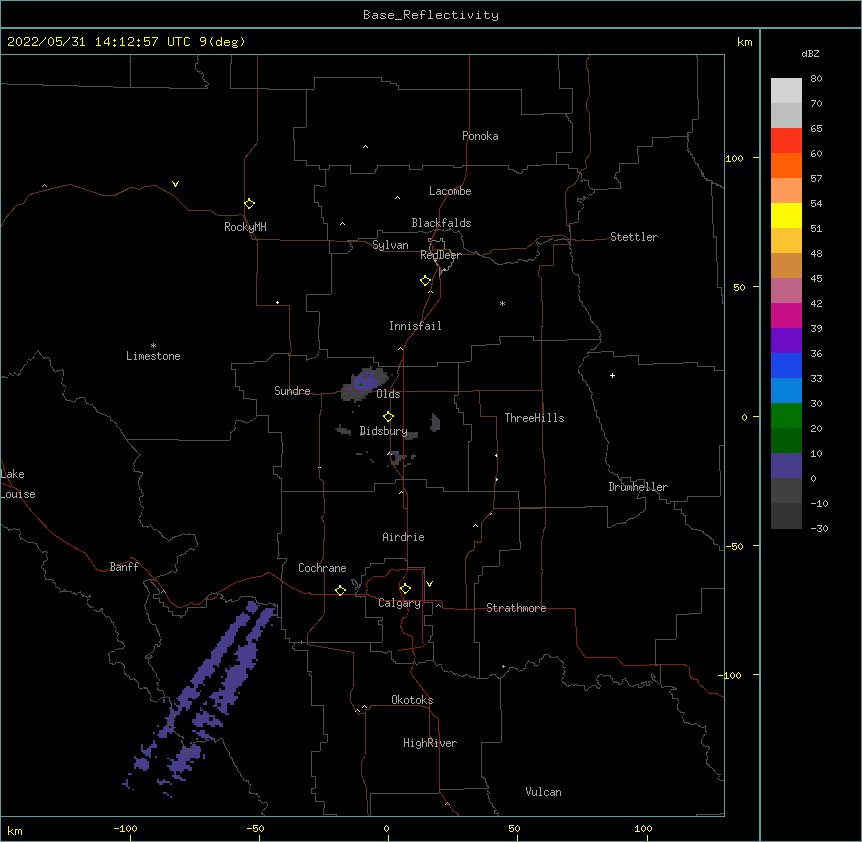This screenshot has height=842, width=862.
Task: Click the yellow station marker near RockyMH
Action: click(x=249, y=204)
